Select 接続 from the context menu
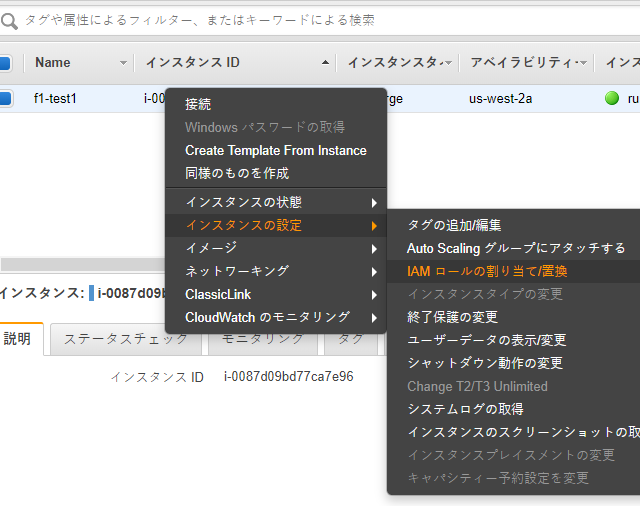 (x=198, y=104)
